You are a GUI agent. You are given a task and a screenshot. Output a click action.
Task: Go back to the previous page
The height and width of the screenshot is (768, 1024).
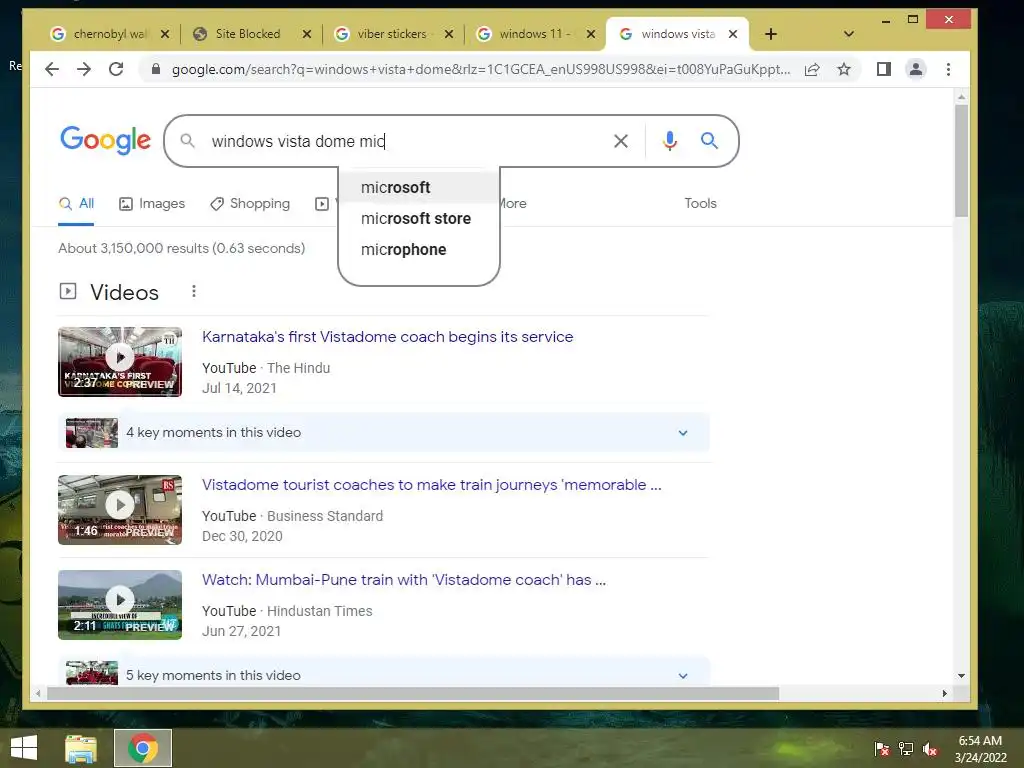(52, 69)
